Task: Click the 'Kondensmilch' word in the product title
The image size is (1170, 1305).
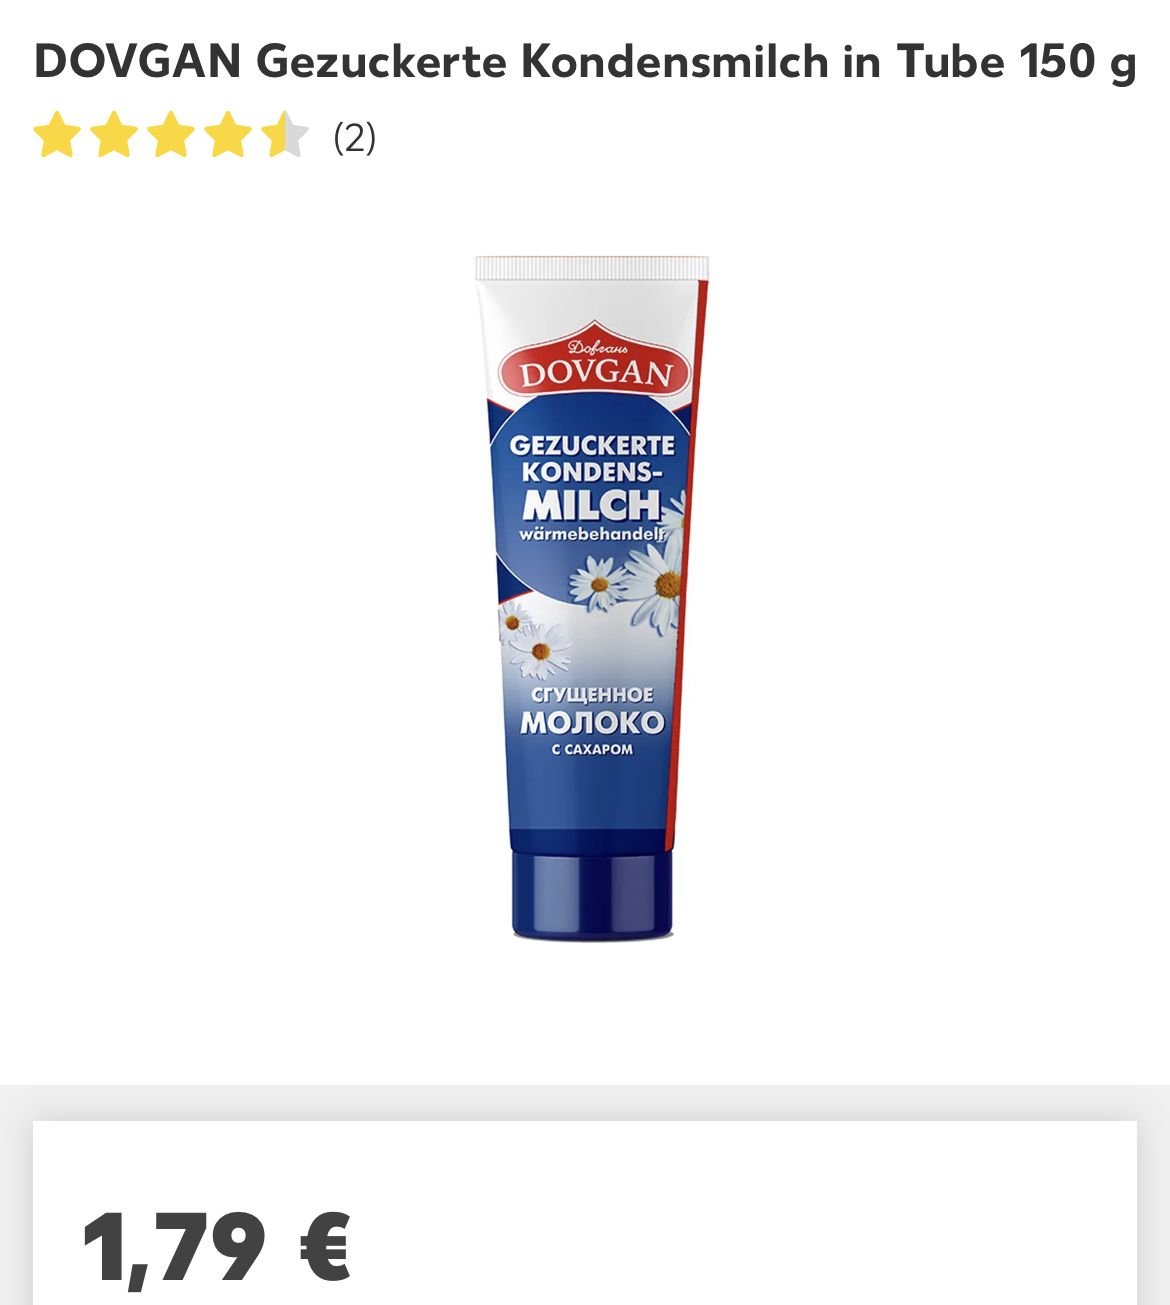Action: 674,62
